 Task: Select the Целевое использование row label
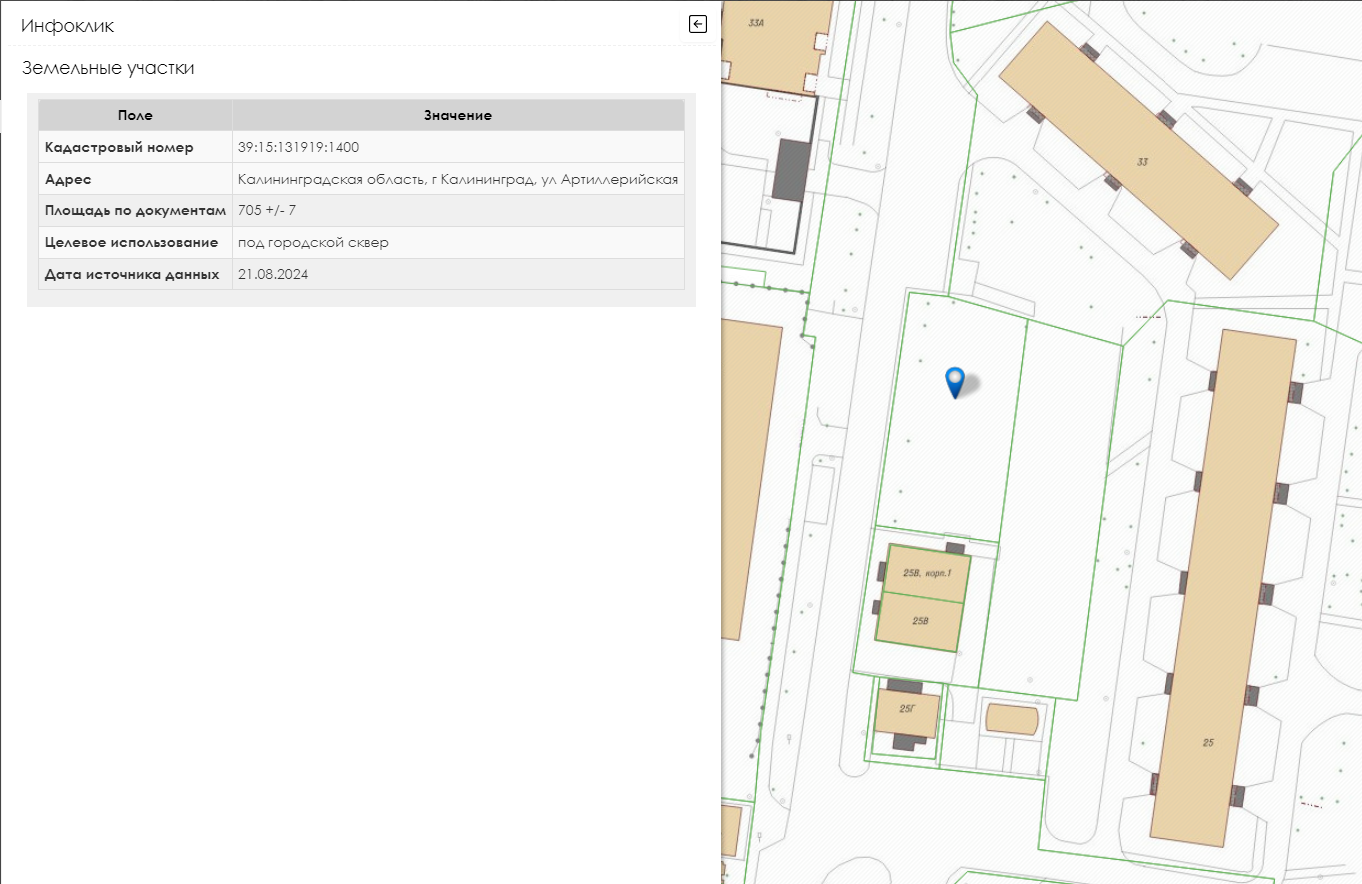coord(131,242)
